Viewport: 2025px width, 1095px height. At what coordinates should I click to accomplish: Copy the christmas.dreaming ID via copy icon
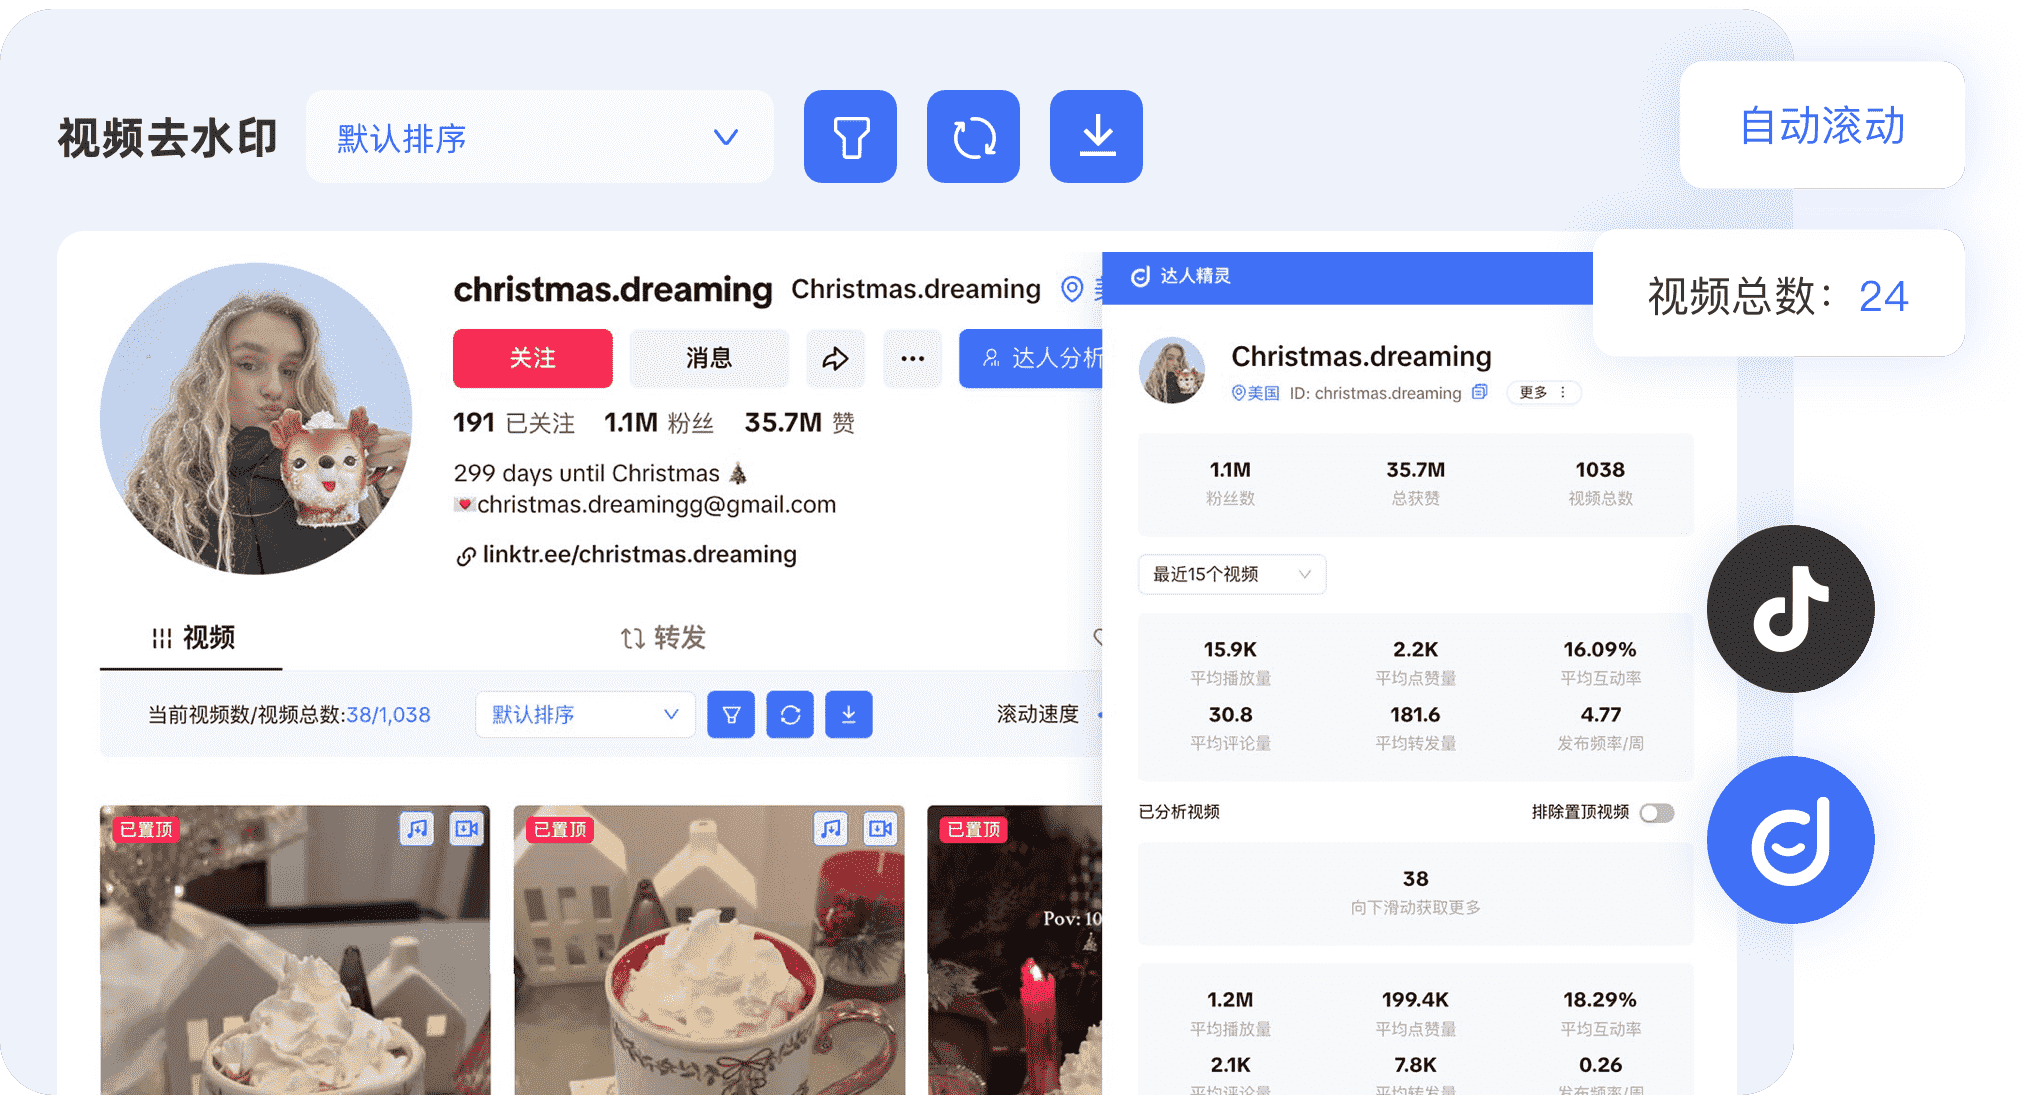[x=1480, y=392]
